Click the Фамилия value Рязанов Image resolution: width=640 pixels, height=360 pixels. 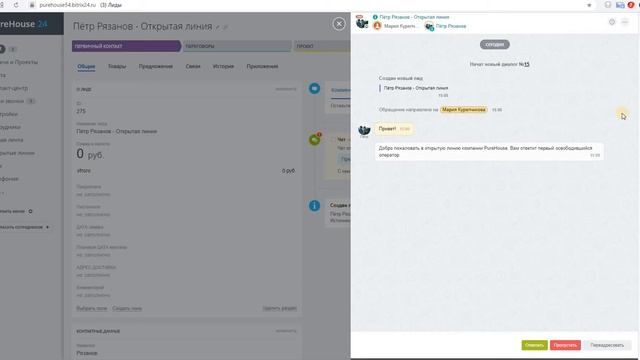click(x=87, y=353)
